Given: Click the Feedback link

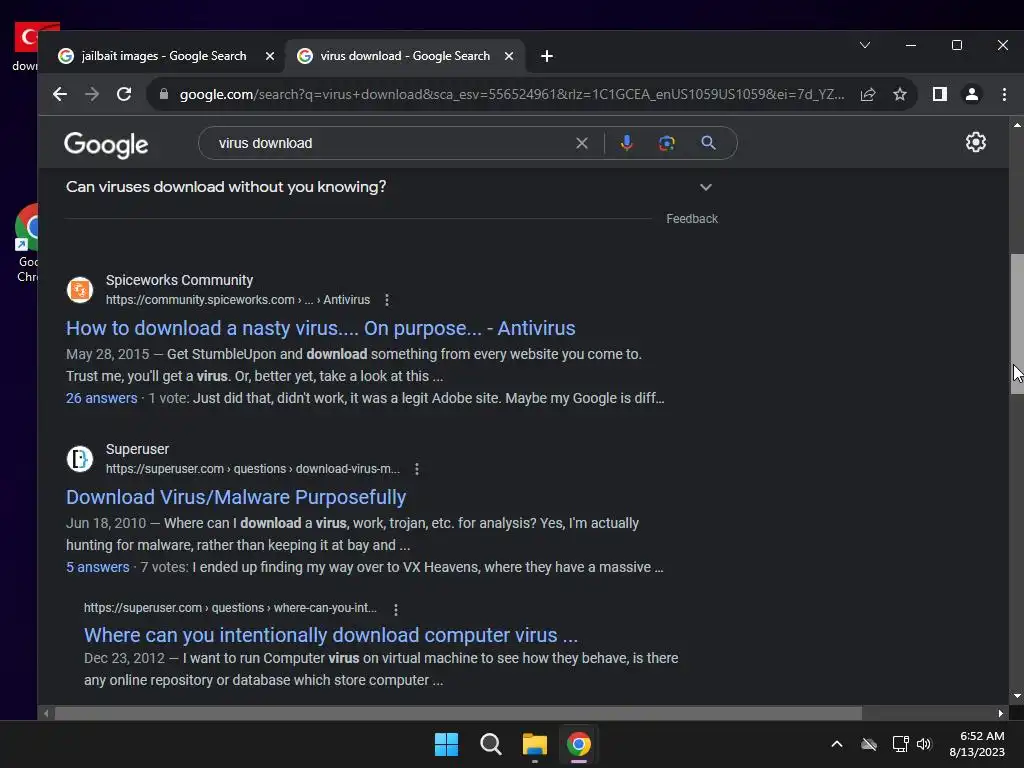Looking at the screenshot, I should 692,219.
